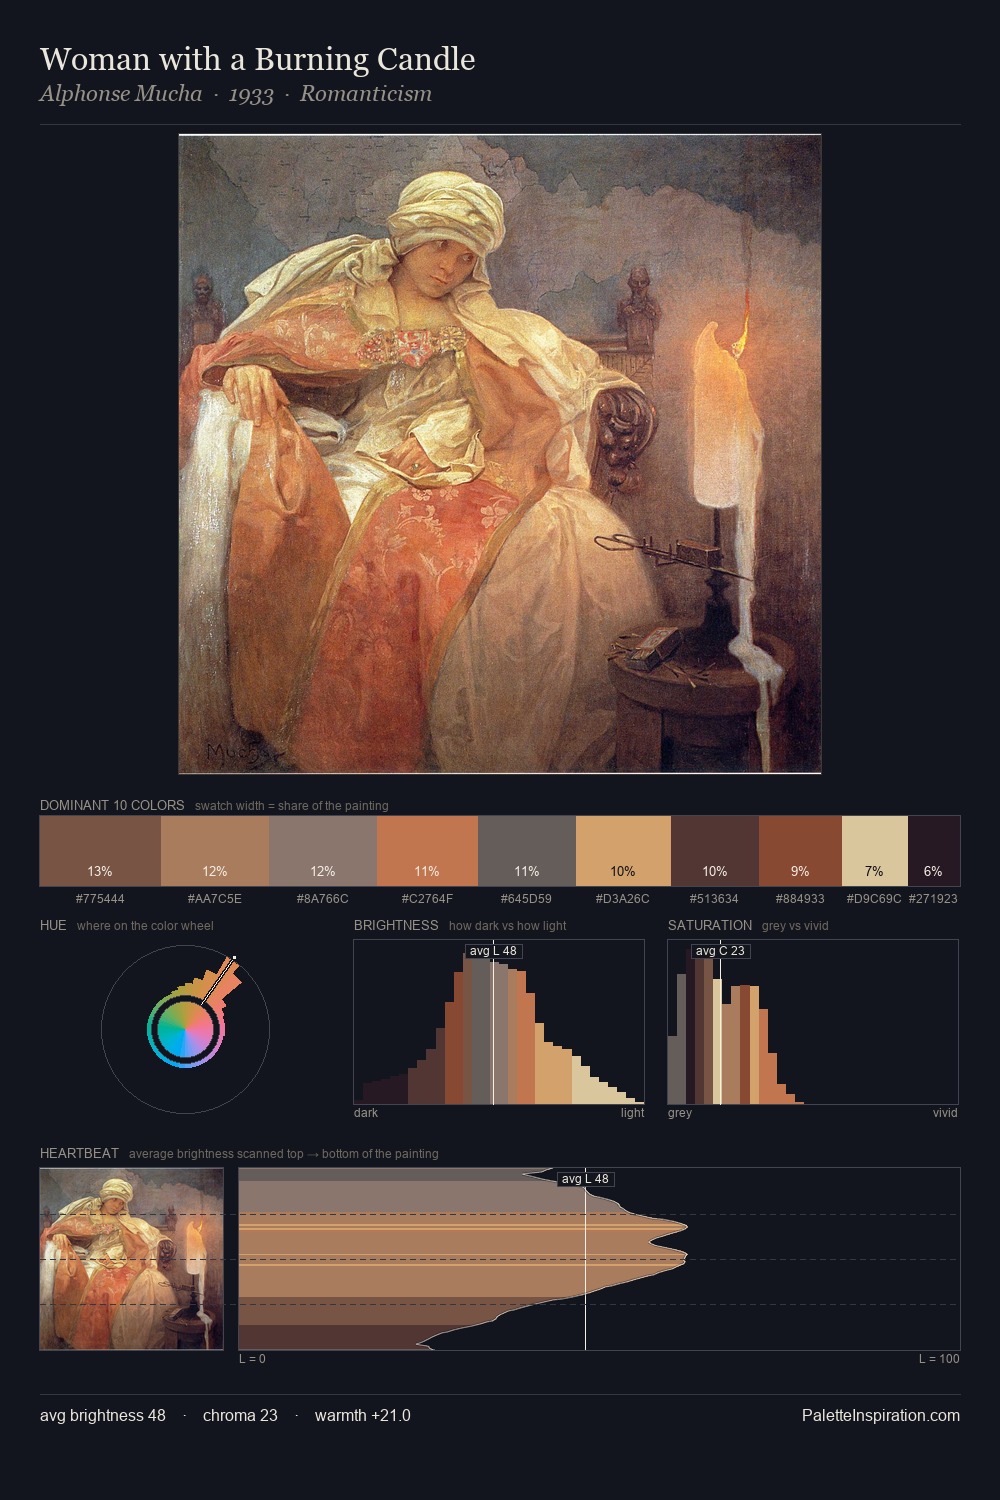Open the PaletteInspiration.com link
The image size is (1000, 1500).
[x=881, y=1415]
